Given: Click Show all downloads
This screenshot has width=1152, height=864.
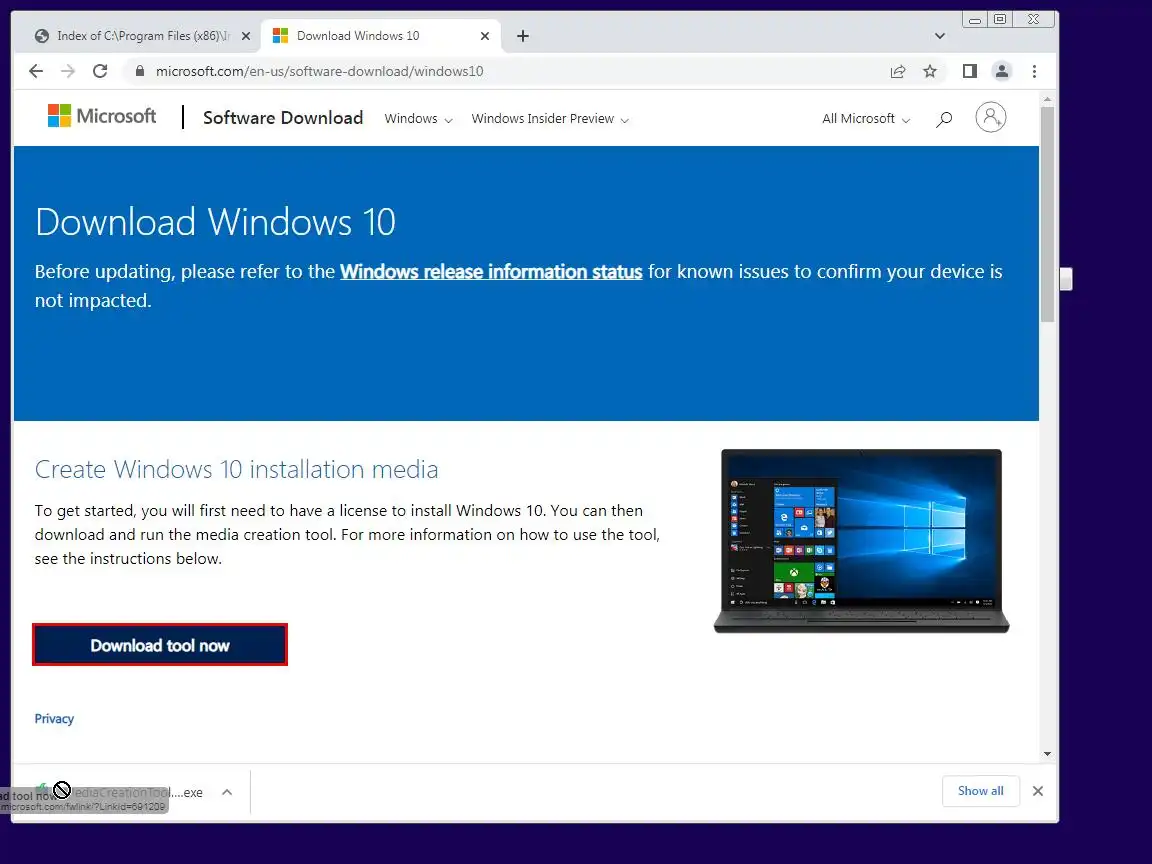Looking at the screenshot, I should point(980,791).
